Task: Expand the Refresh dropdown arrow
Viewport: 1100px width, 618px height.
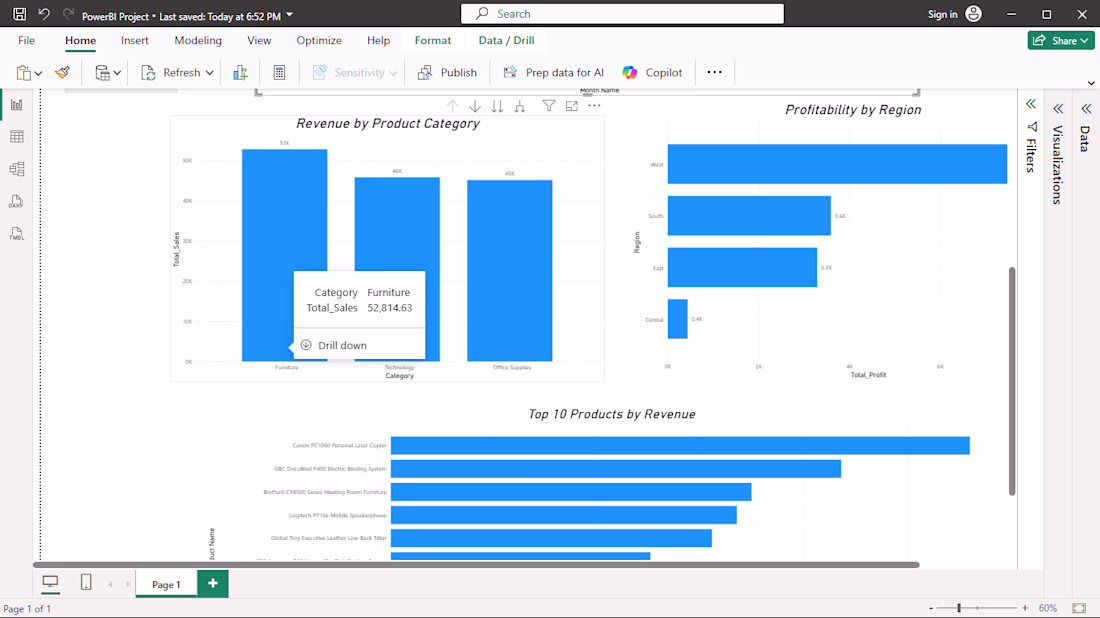Action: click(x=209, y=73)
